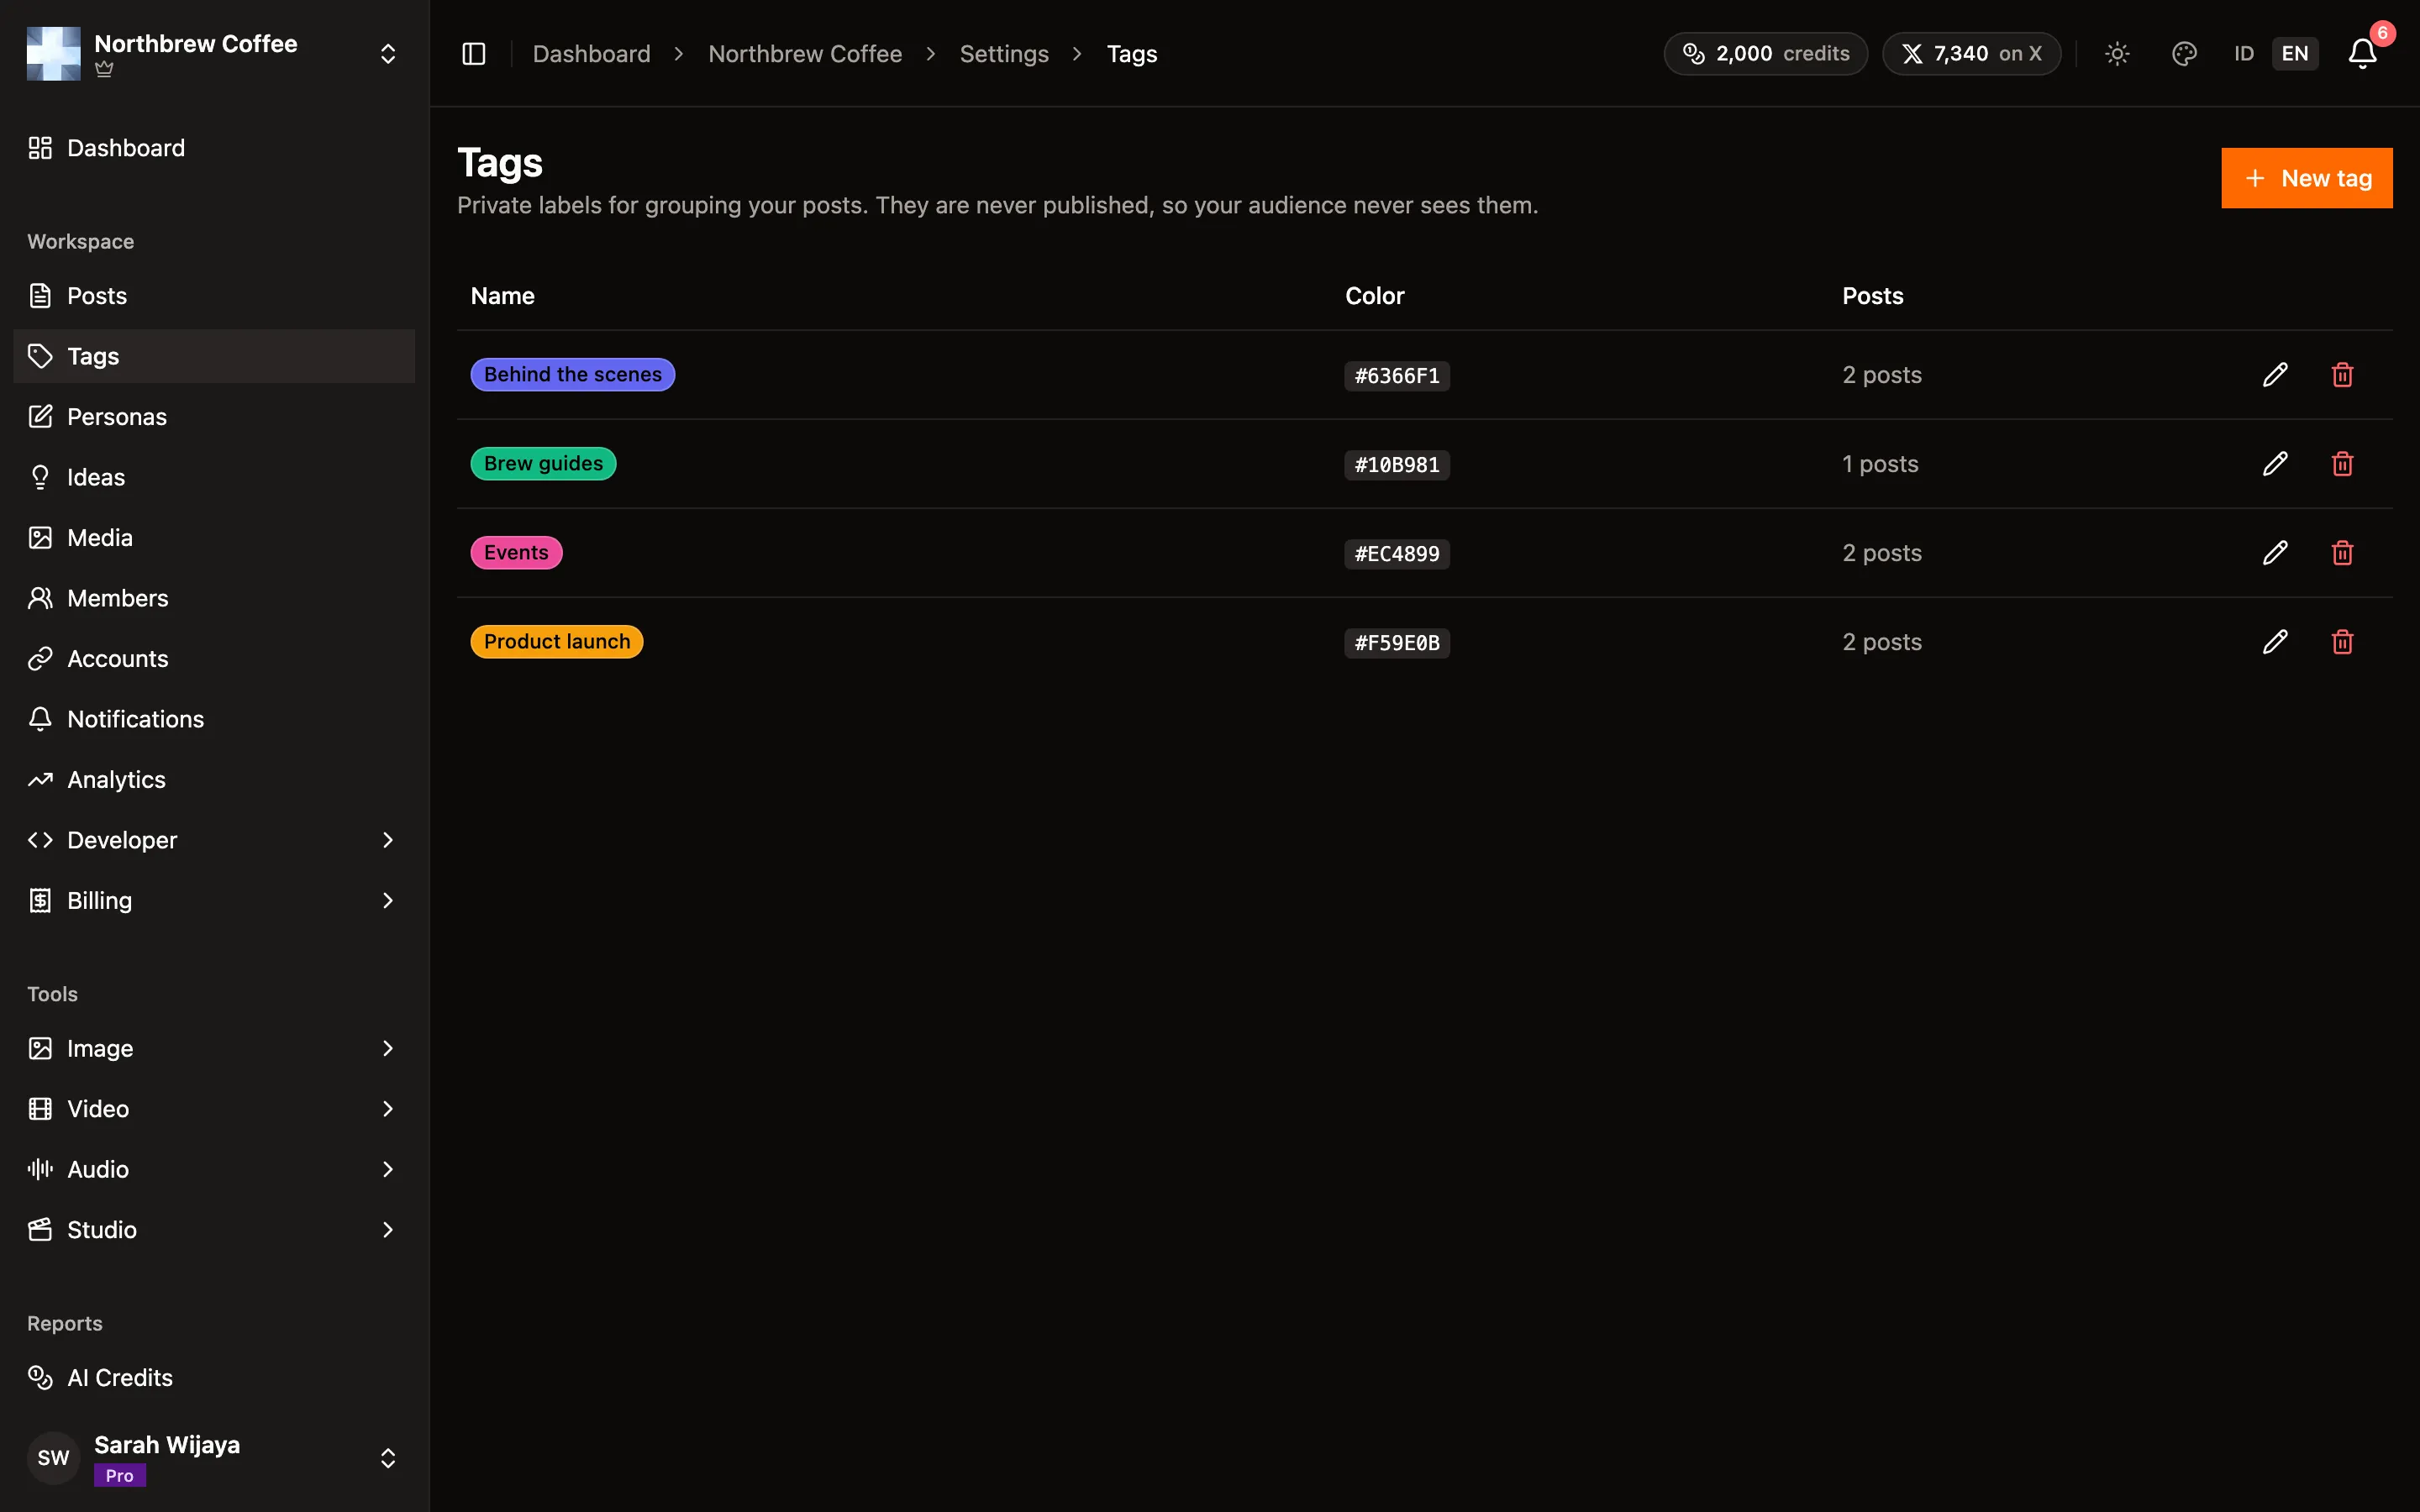Go to Settings breadcrumb

pyautogui.click(x=1004, y=54)
